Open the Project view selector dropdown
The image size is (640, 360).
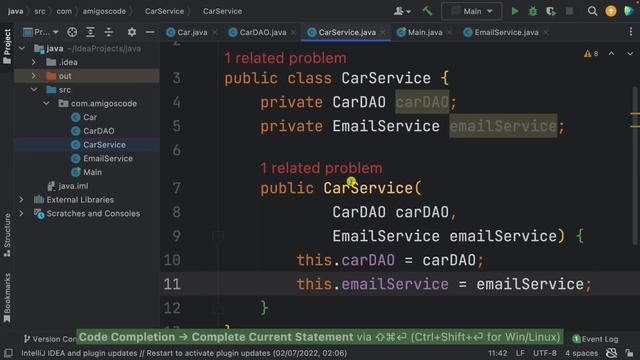[41, 32]
